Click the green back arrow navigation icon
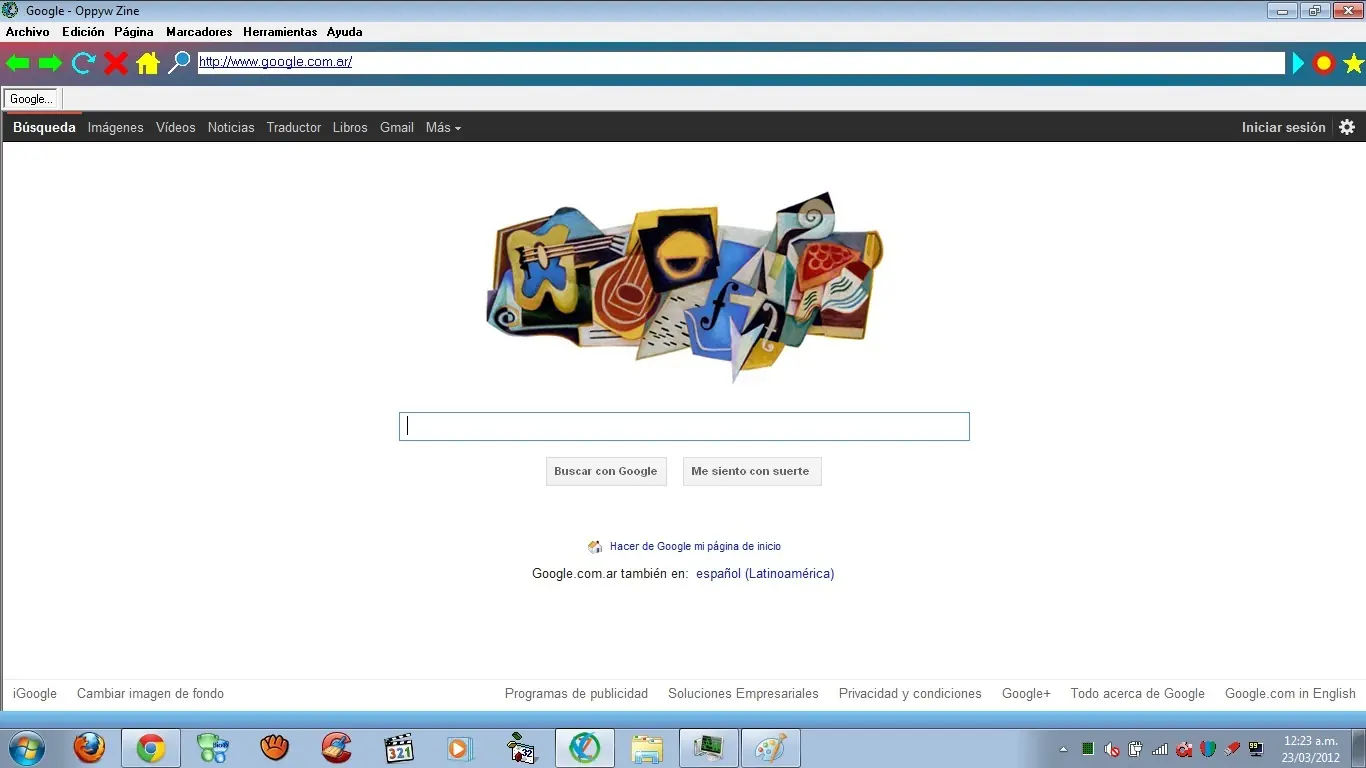The height and width of the screenshot is (768, 1366). (17, 63)
